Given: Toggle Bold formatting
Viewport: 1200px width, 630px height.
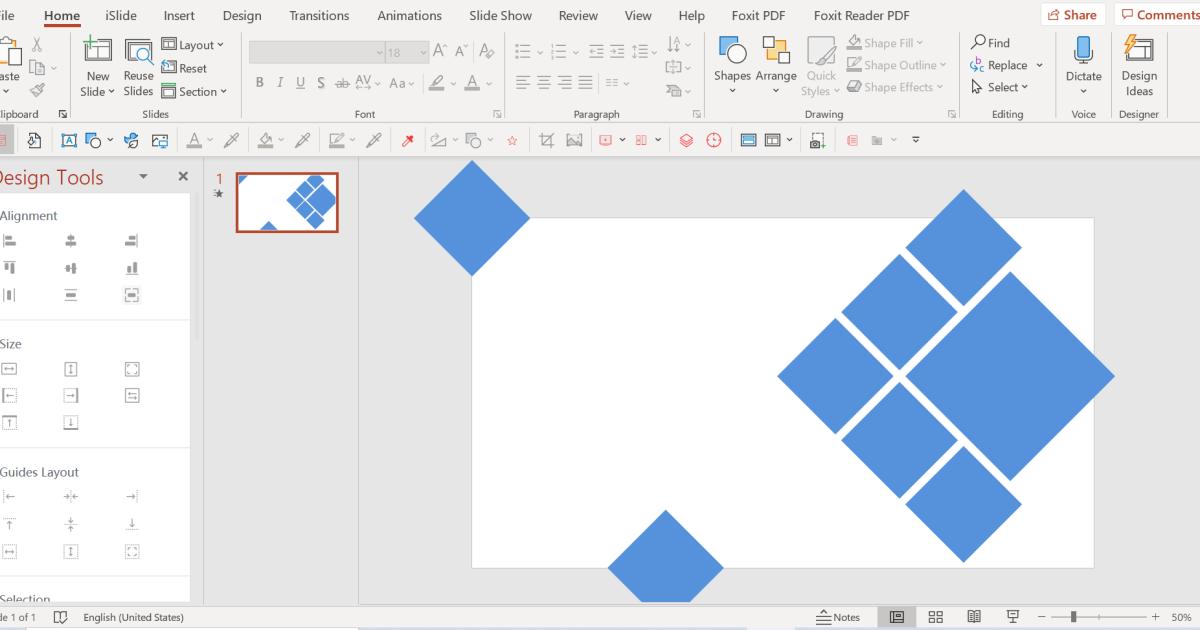Looking at the screenshot, I should pos(260,83).
